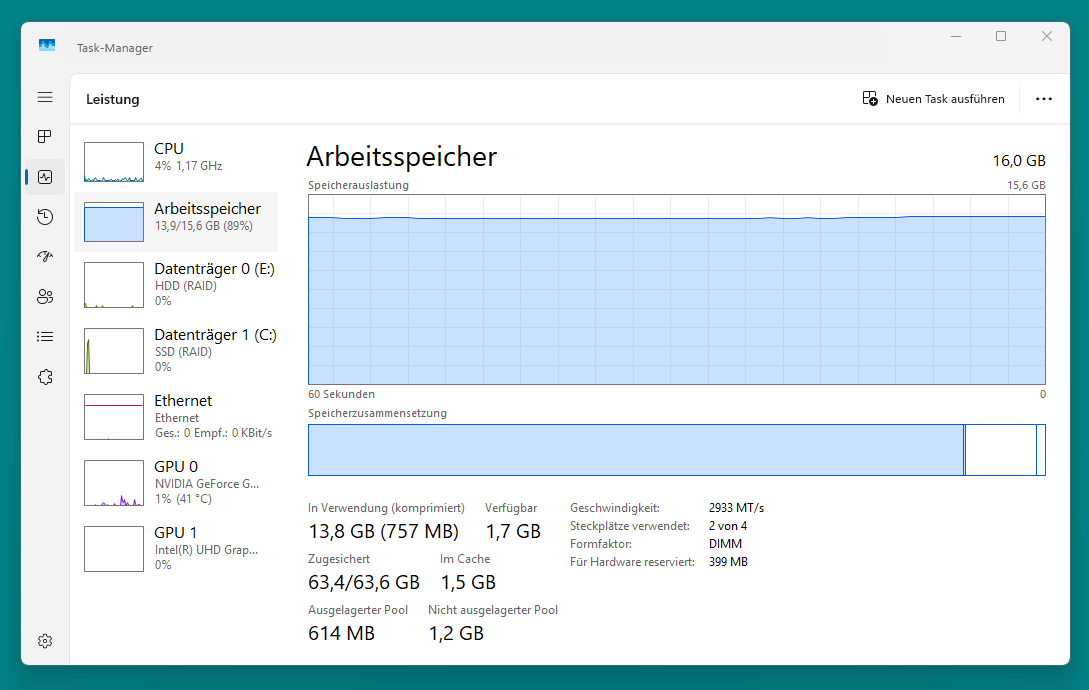Image resolution: width=1089 pixels, height=690 pixels.
Task: Select Arbeitsspeicher in the performance list
Action: [x=176, y=222]
